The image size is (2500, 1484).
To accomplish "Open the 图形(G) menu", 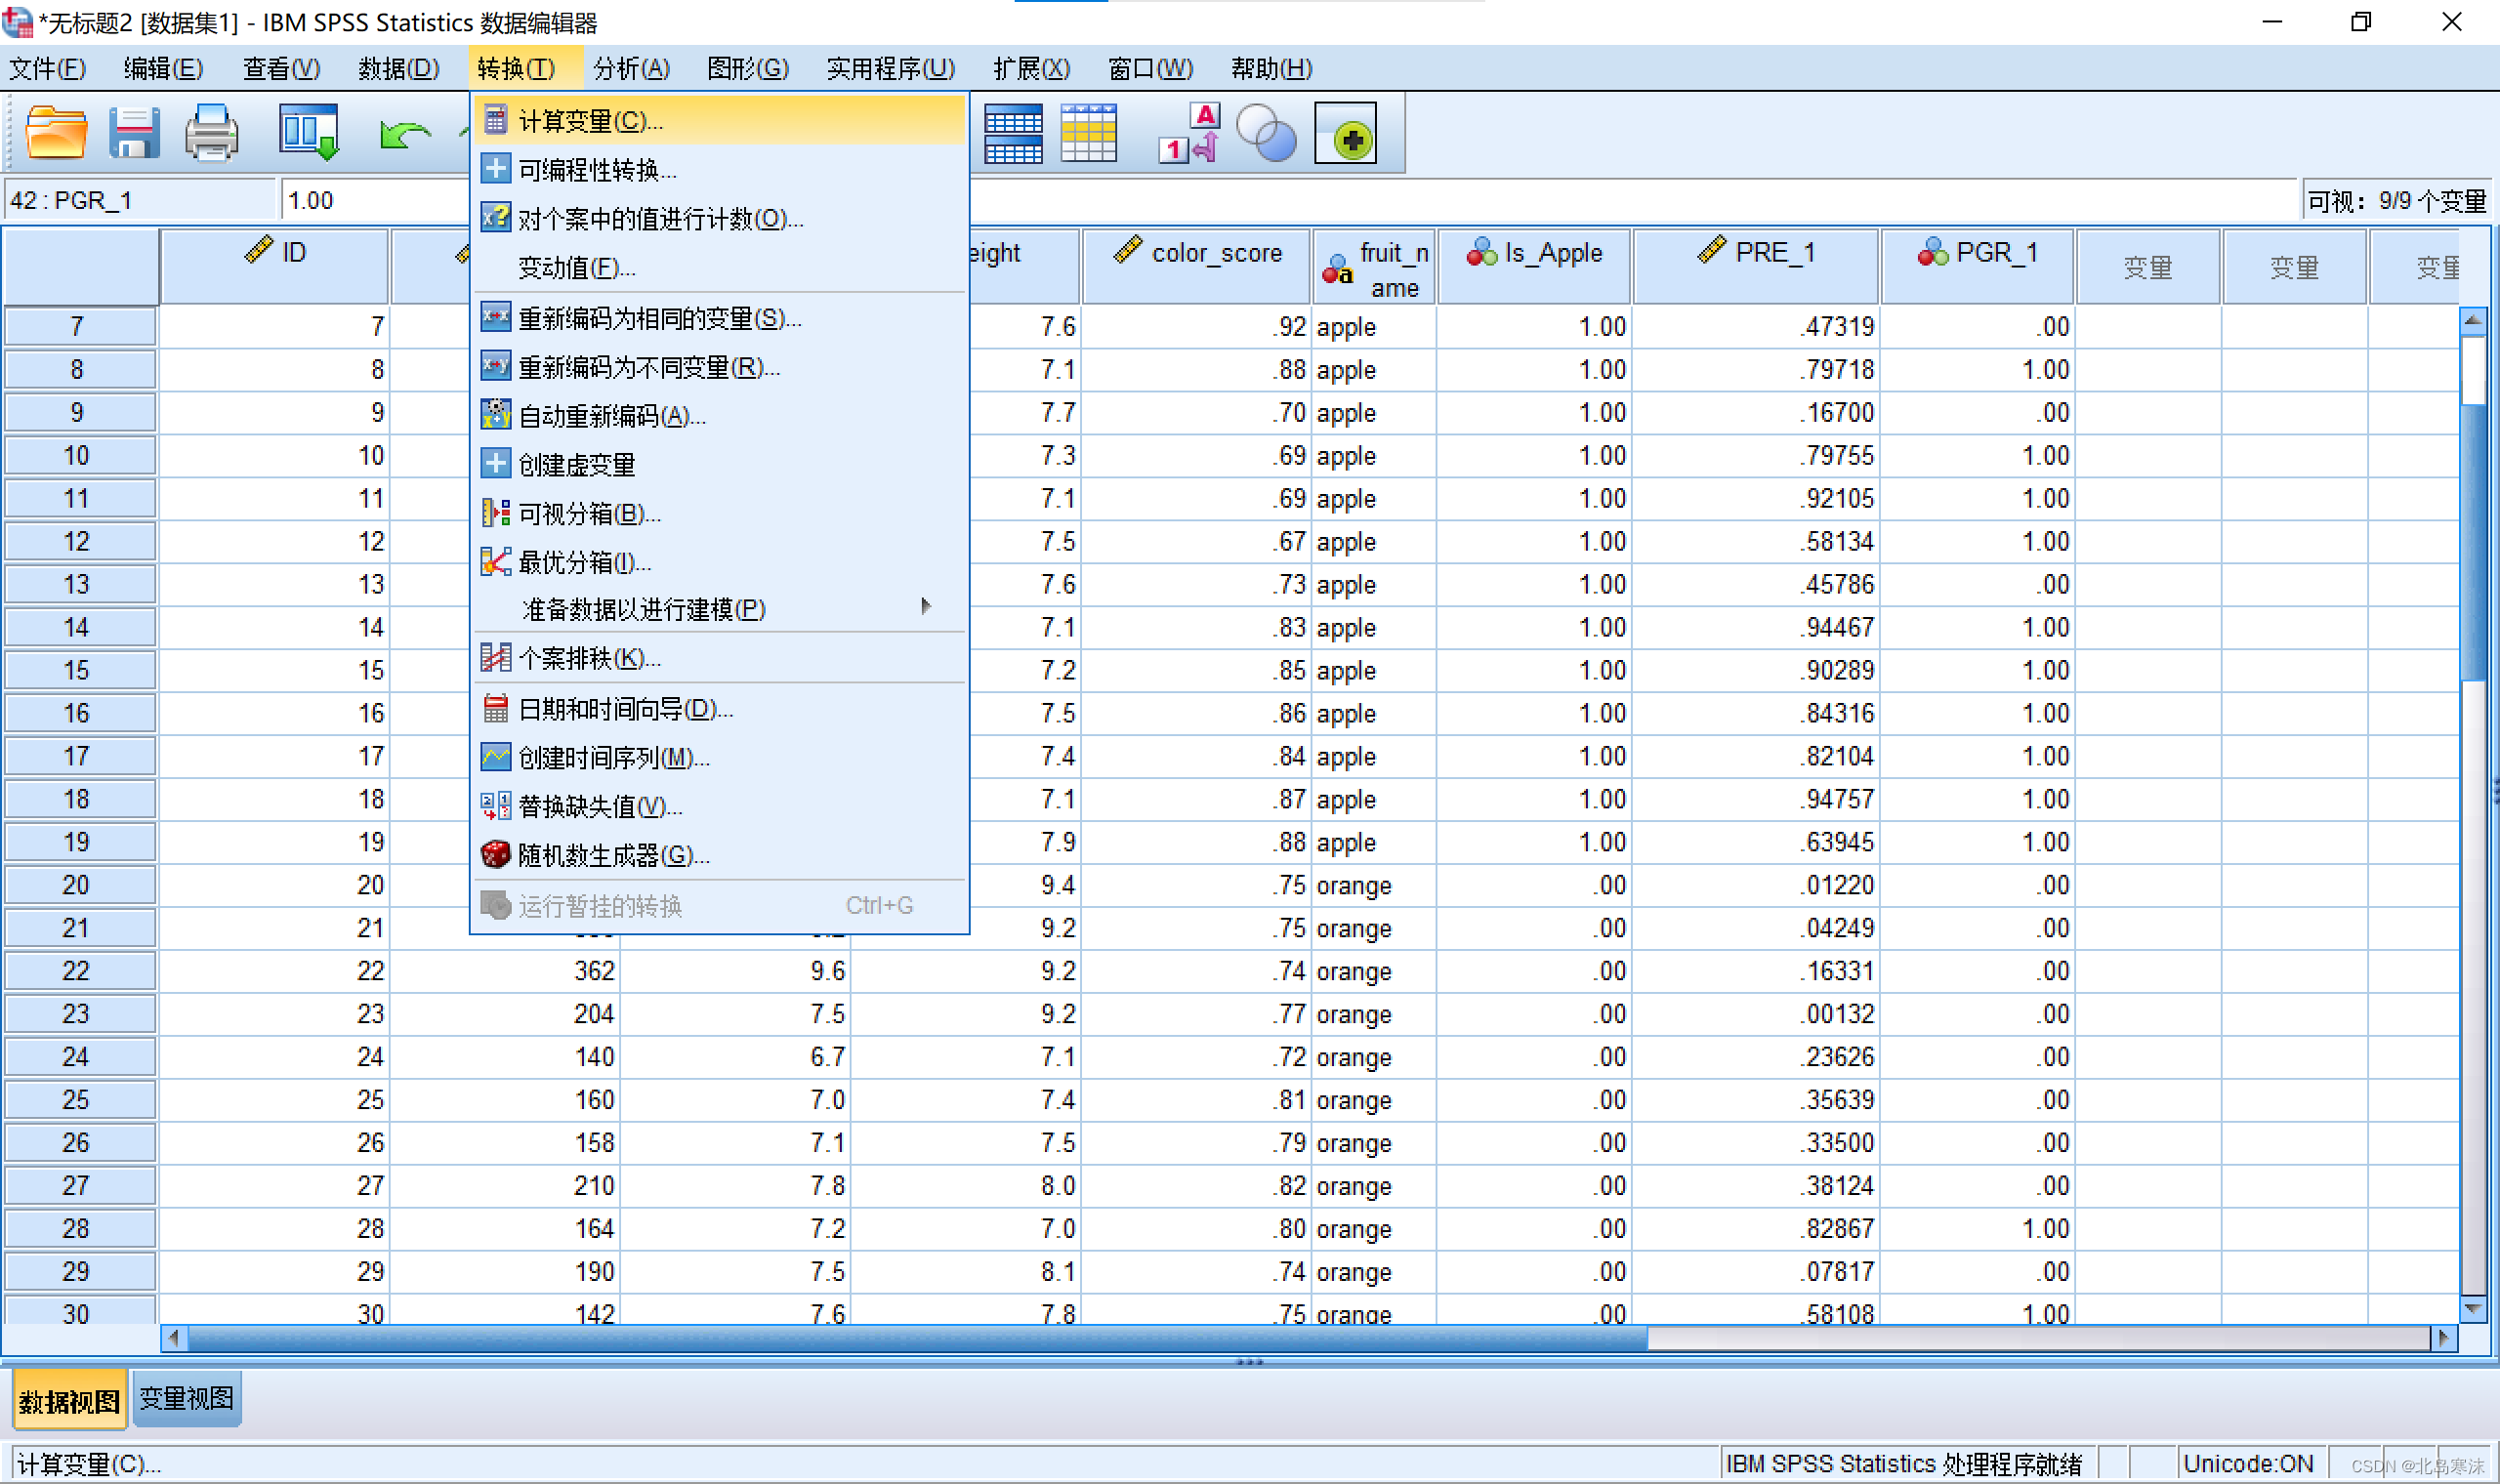I will point(747,68).
